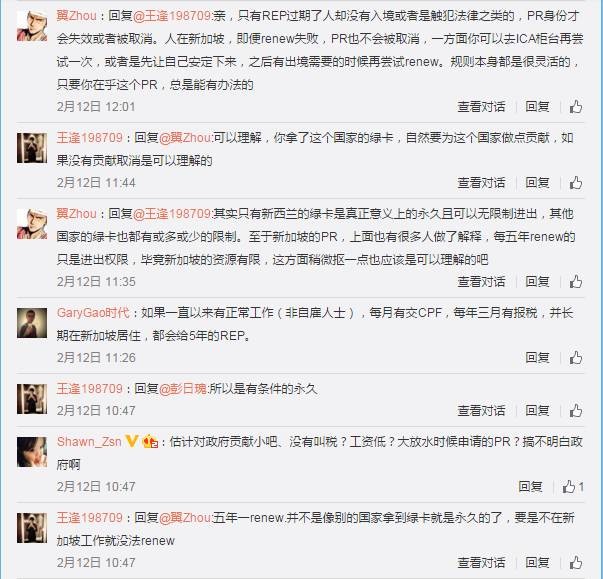Open GaryGao时代 user profile name

pos(93,313)
